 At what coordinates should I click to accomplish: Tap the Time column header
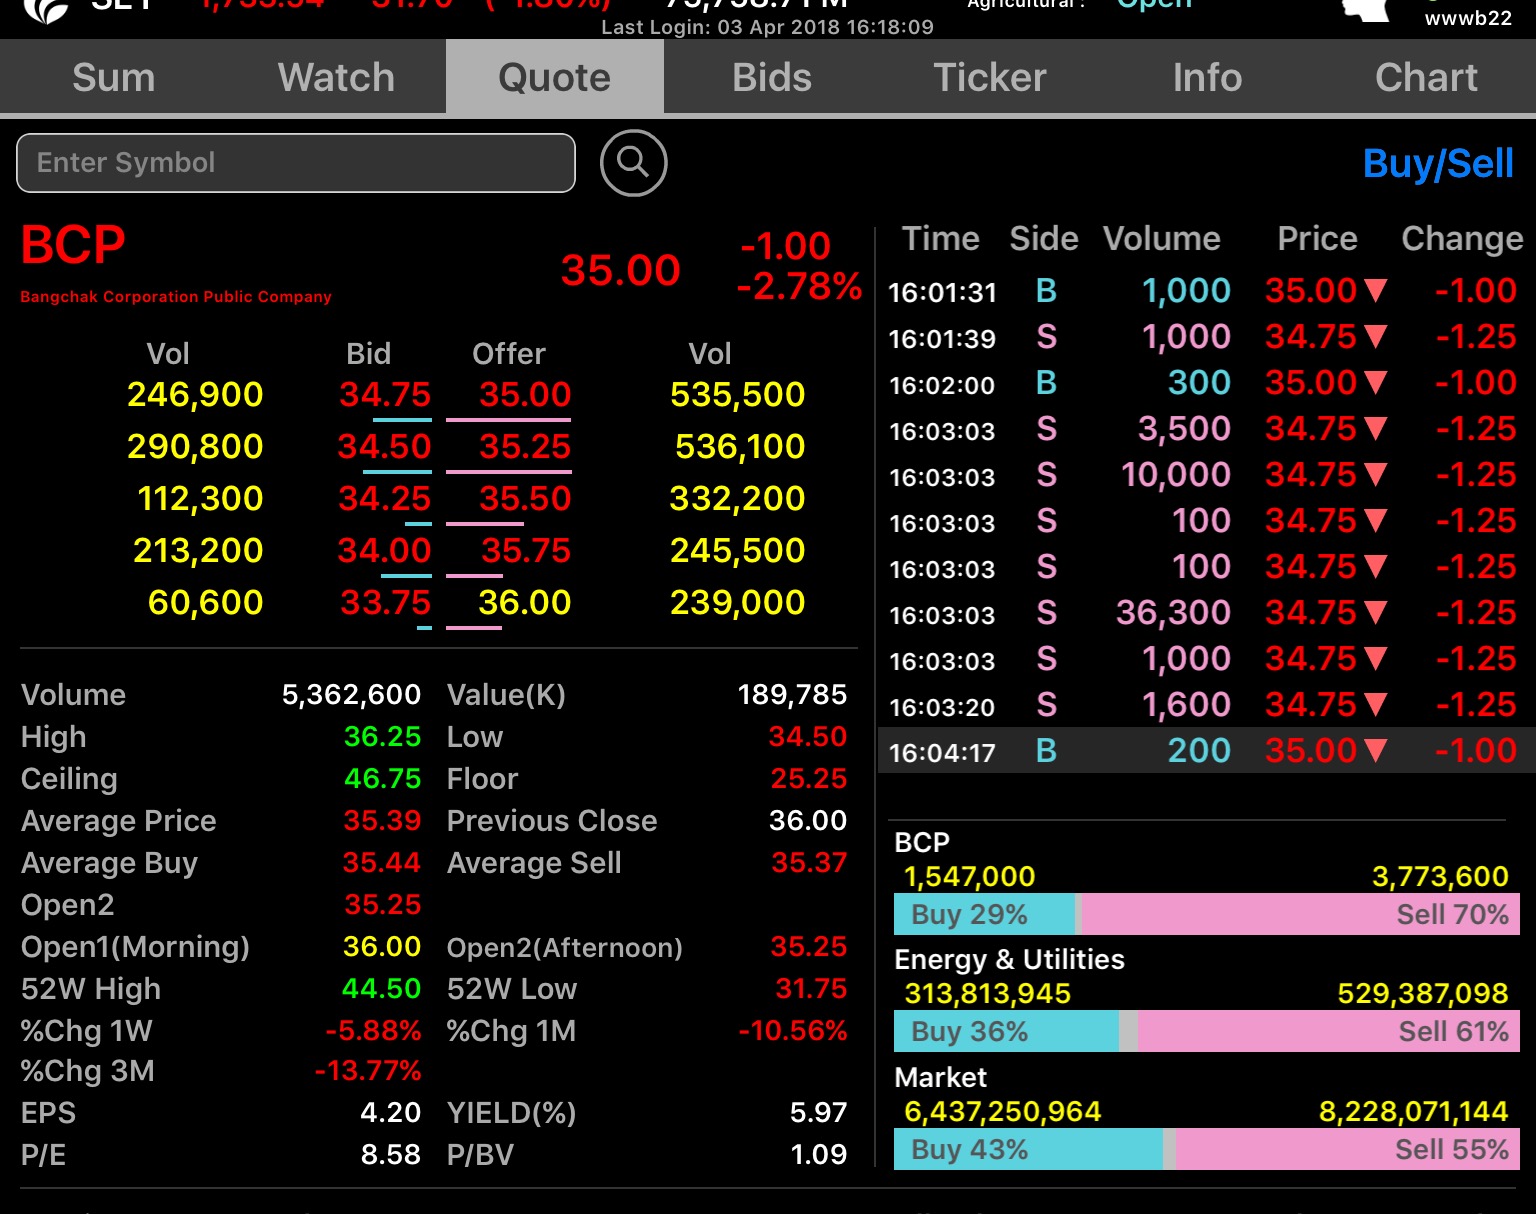(x=940, y=238)
